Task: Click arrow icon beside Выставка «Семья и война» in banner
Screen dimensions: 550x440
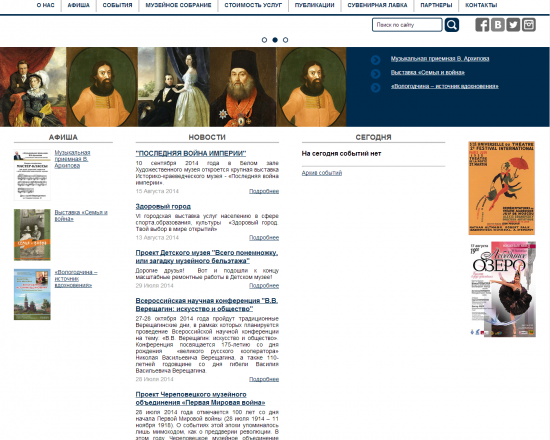Action: 375,74
